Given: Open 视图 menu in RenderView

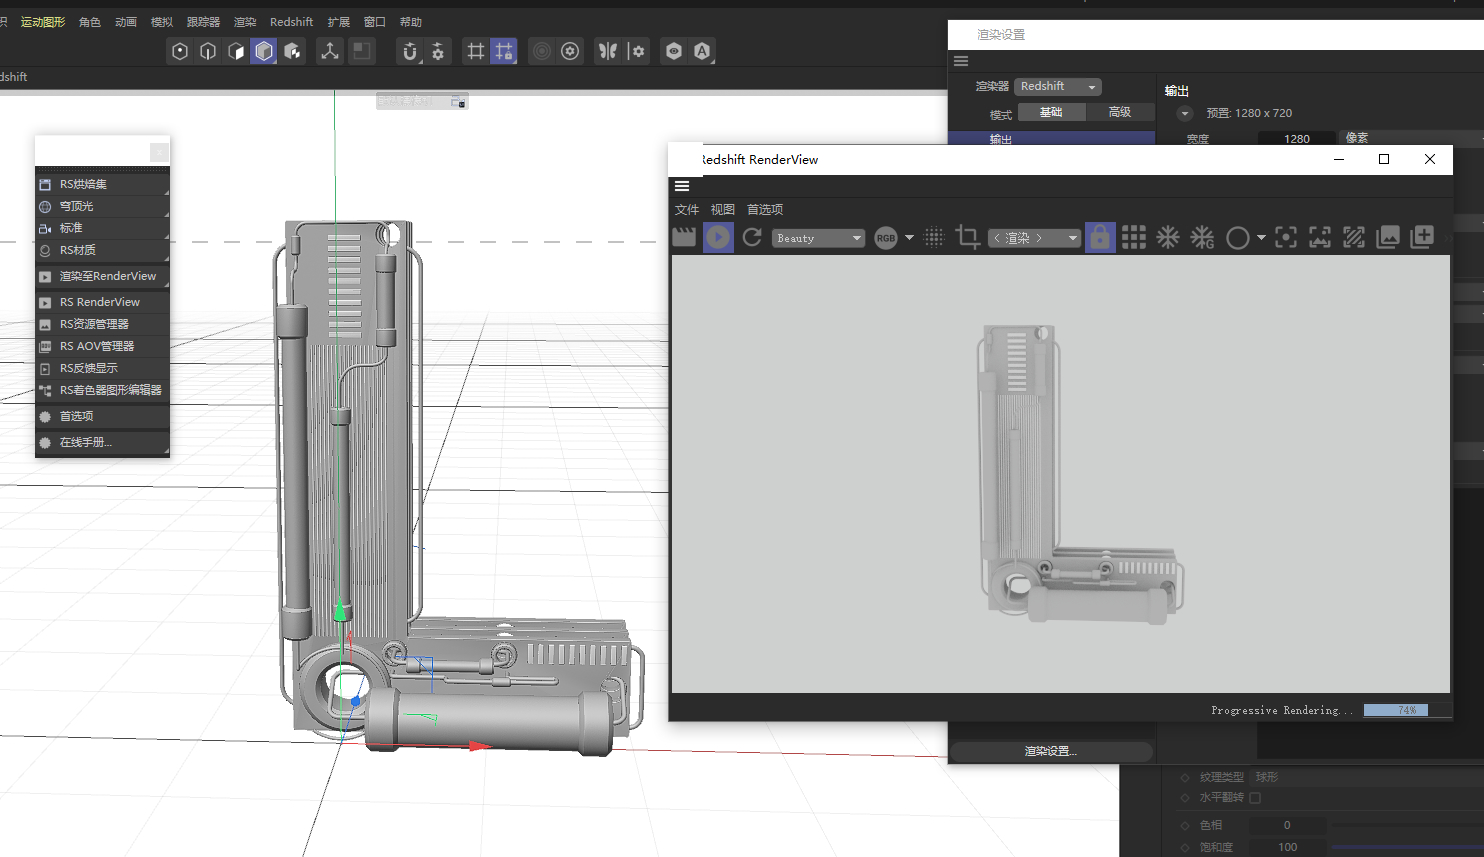Looking at the screenshot, I should (x=723, y=209).
